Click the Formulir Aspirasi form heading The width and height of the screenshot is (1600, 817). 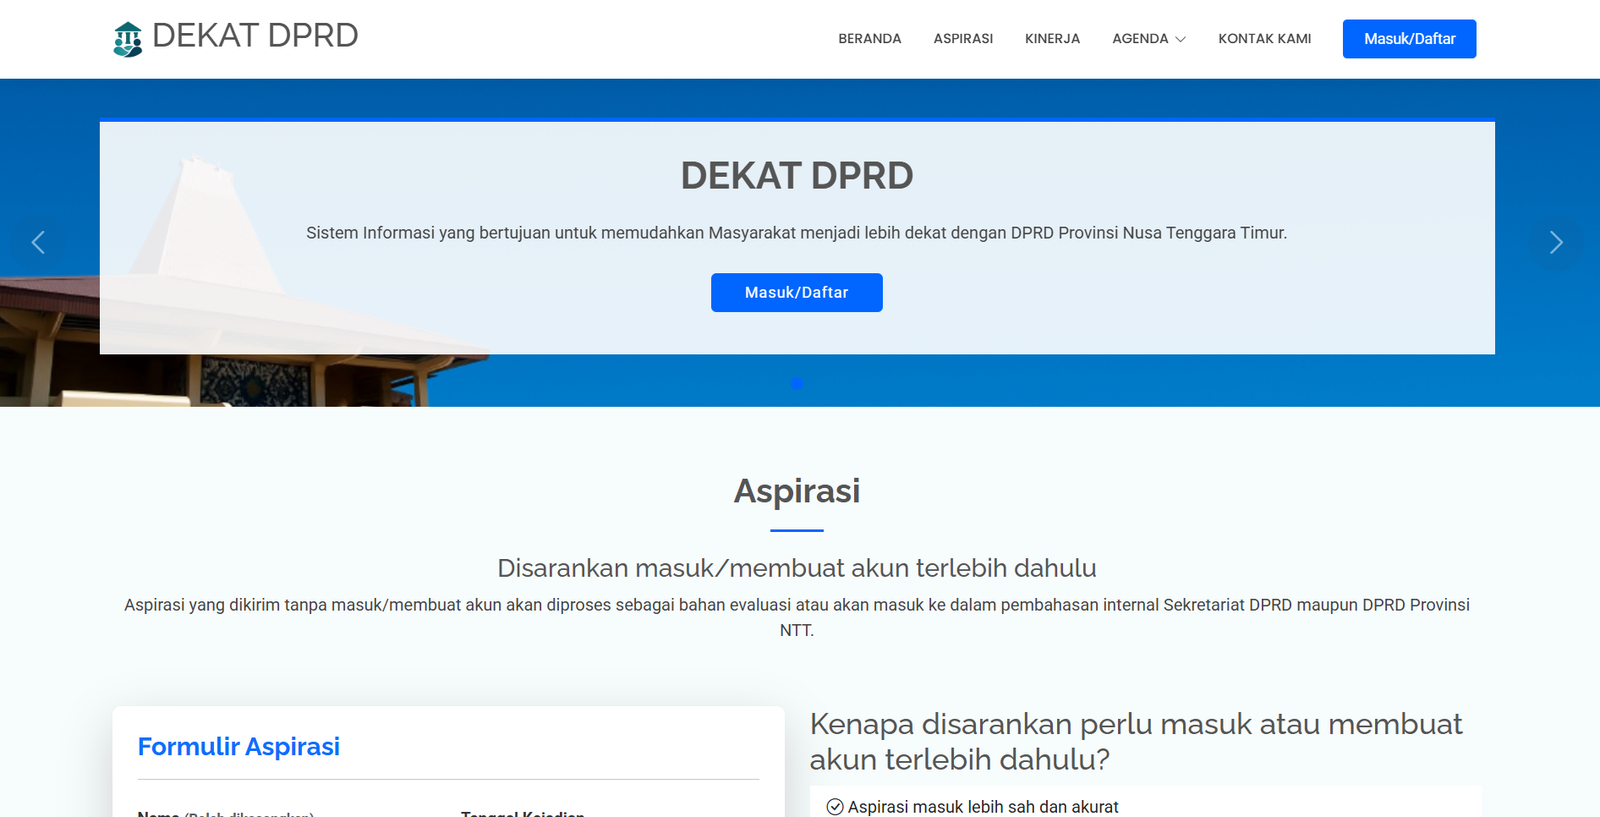click(239, 747)
